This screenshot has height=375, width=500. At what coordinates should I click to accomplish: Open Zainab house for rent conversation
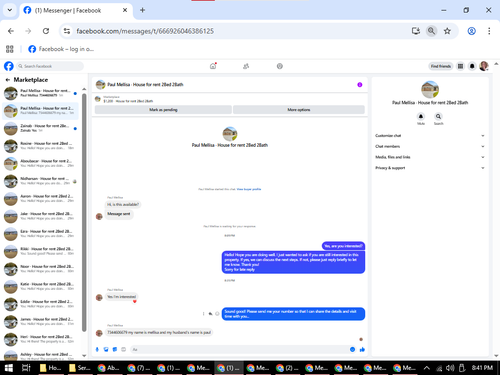(x=40, y=128)
